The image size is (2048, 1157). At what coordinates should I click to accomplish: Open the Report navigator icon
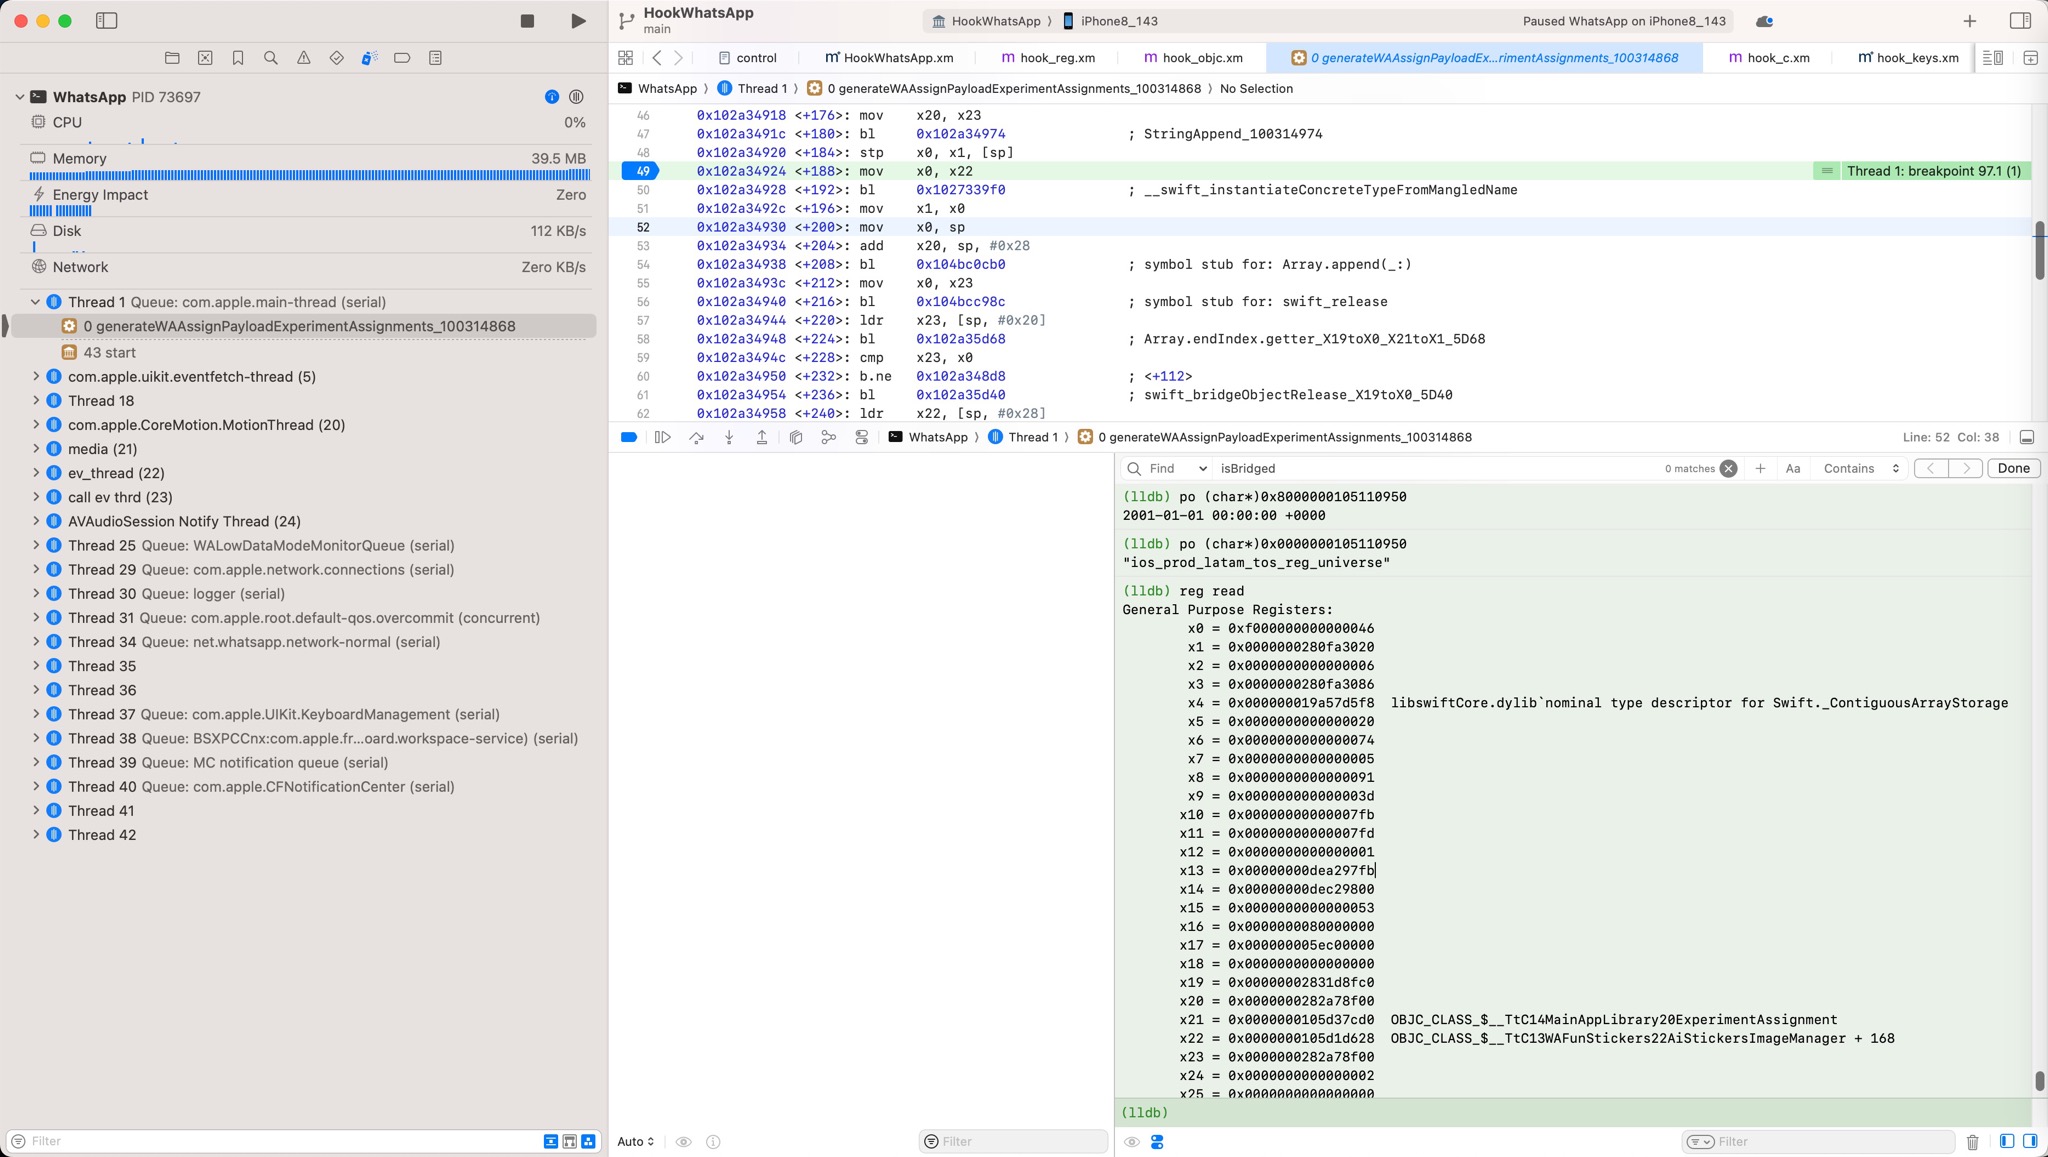(435, 58)
